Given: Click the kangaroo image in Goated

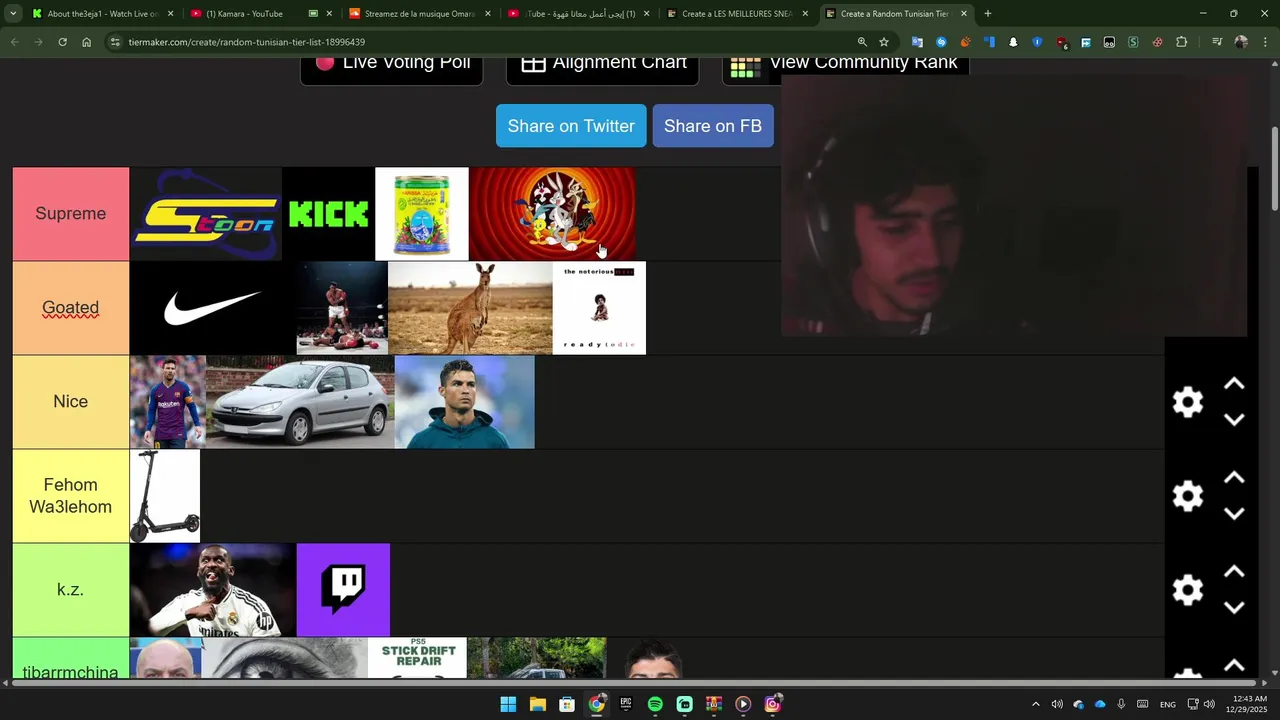Looking at the screenshot, I should tap(470, 308).
